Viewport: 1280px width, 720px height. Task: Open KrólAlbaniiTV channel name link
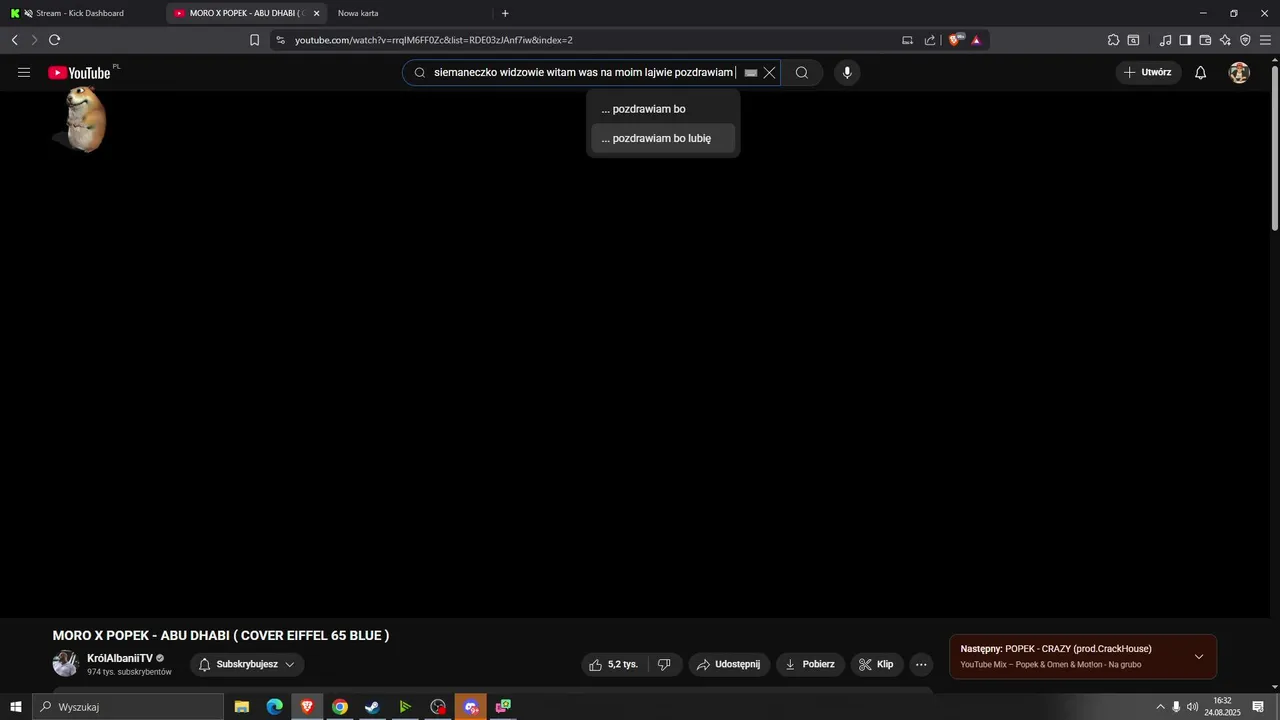pos(120,658)
